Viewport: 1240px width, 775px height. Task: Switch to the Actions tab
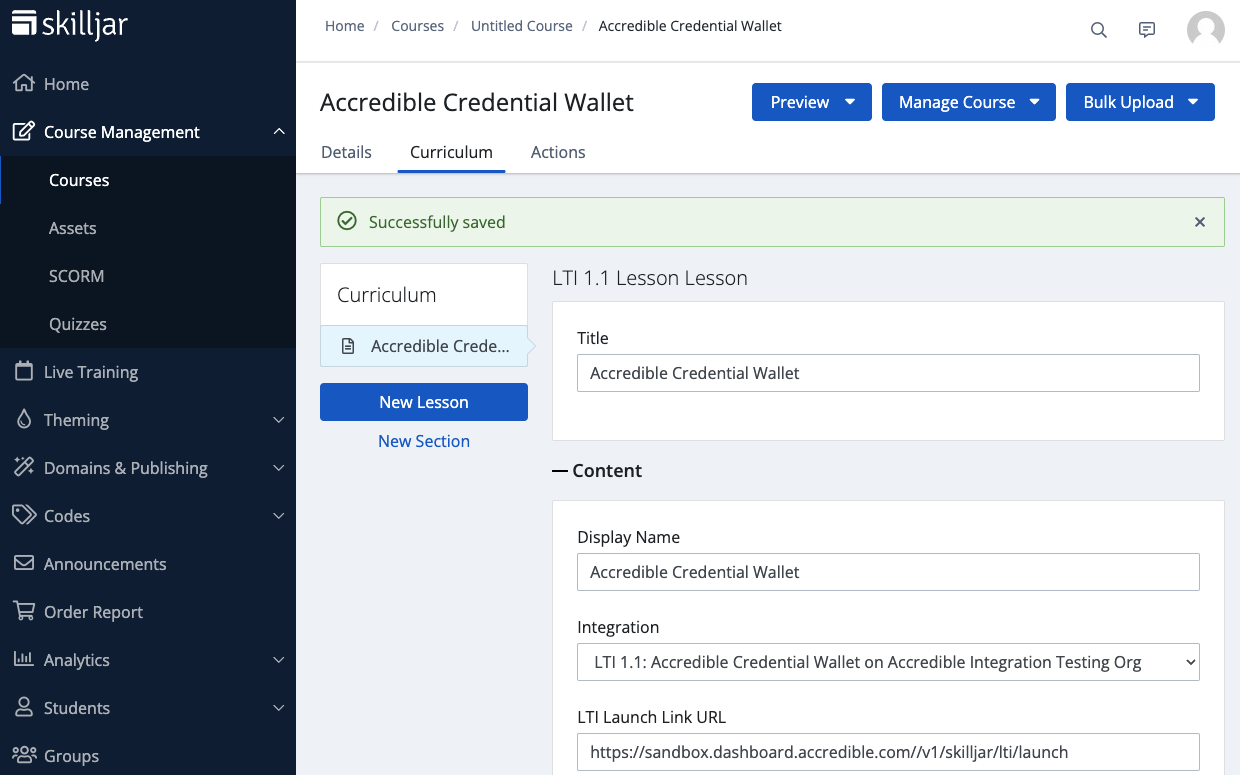(x=558, y=152)
